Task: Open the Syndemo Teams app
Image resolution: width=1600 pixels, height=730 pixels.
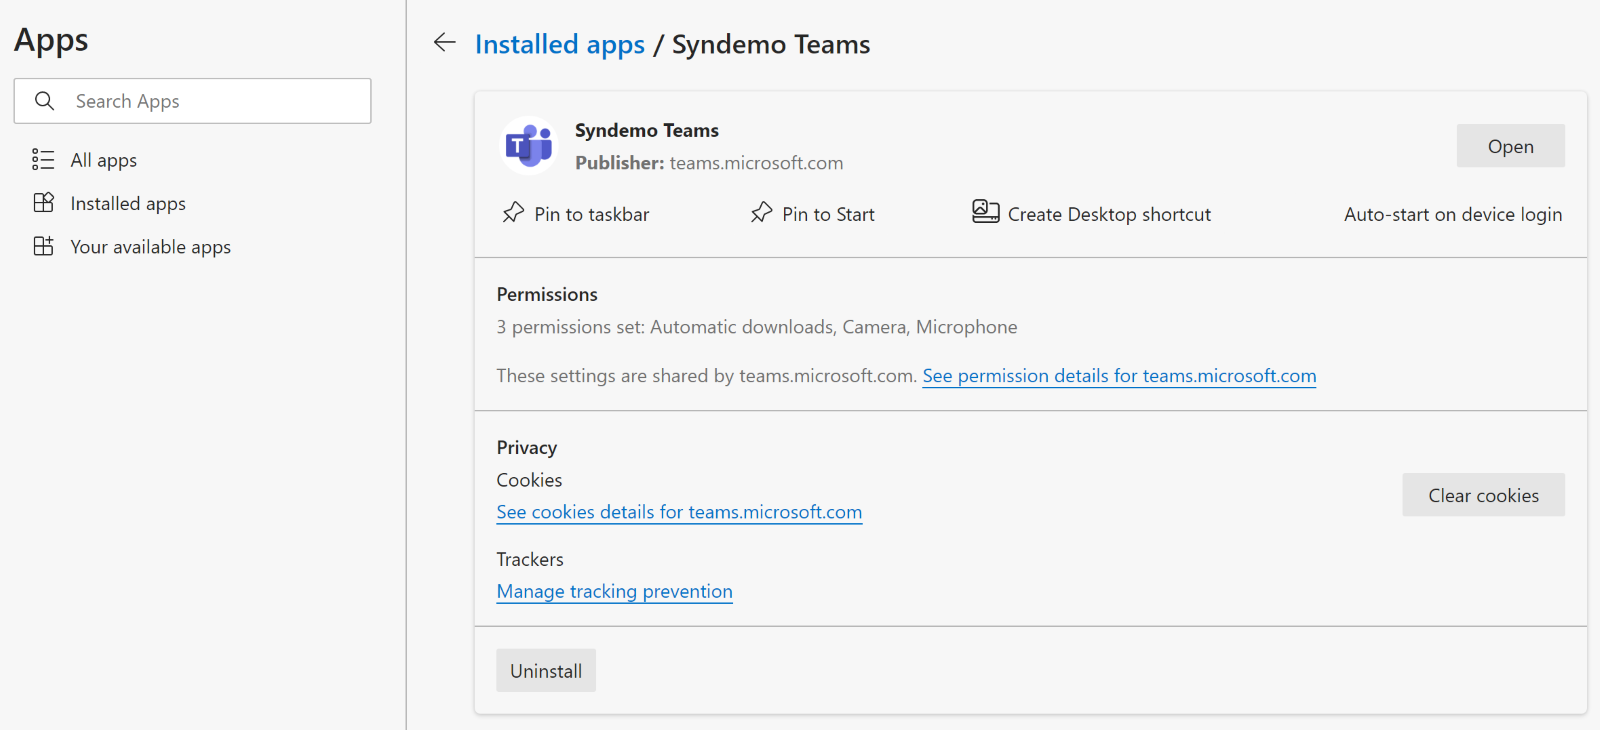Action: click(x=1510, y=146)
